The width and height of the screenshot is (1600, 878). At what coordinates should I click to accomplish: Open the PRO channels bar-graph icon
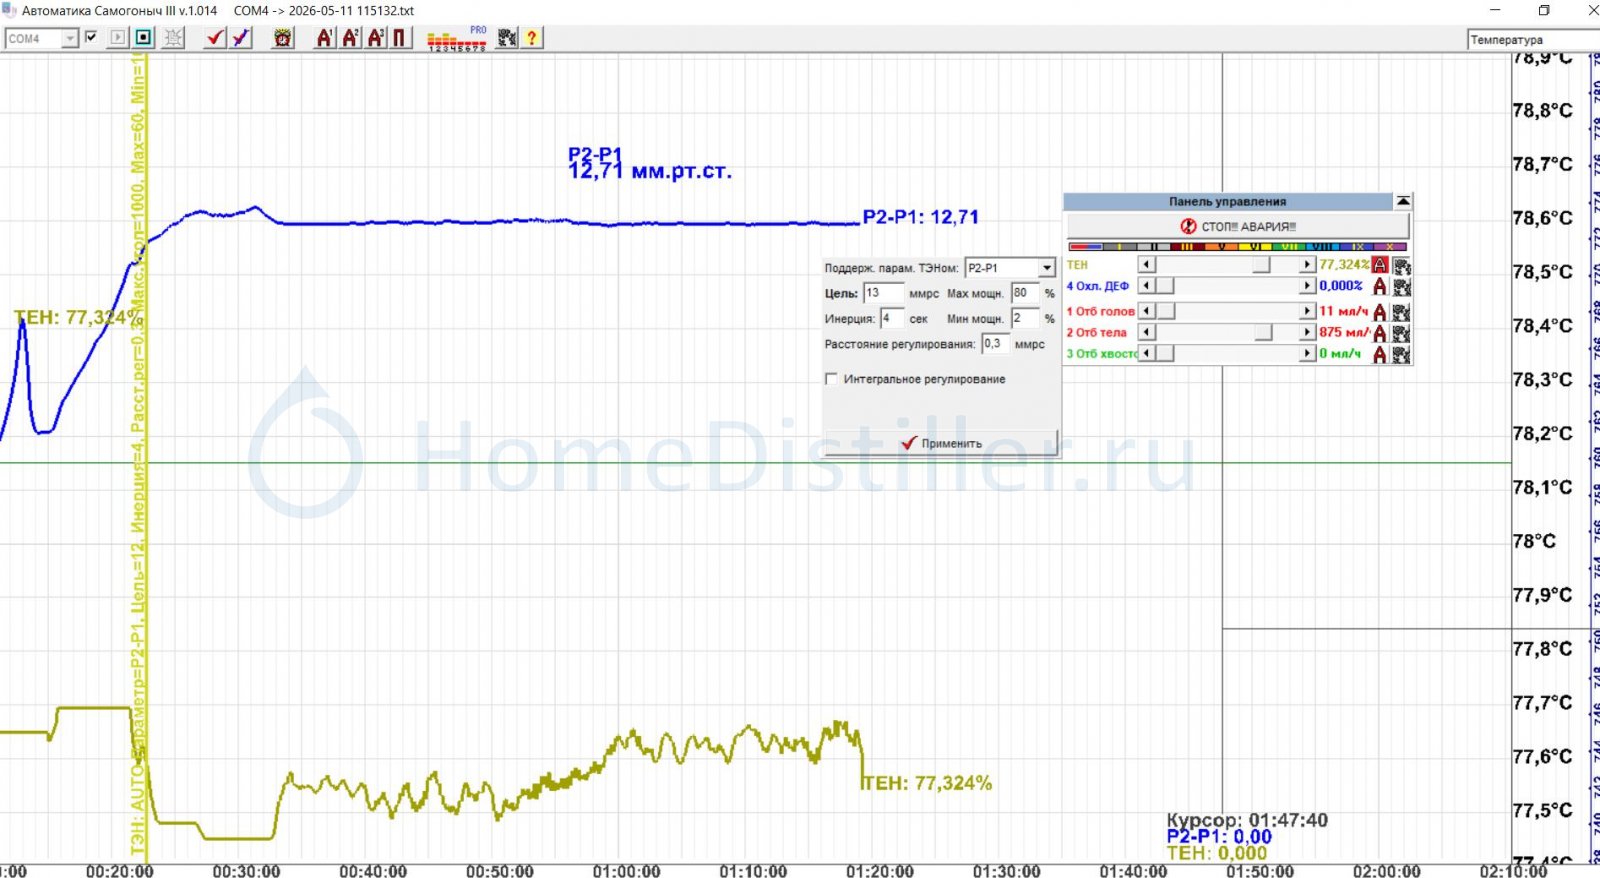(x=457, y=38)
